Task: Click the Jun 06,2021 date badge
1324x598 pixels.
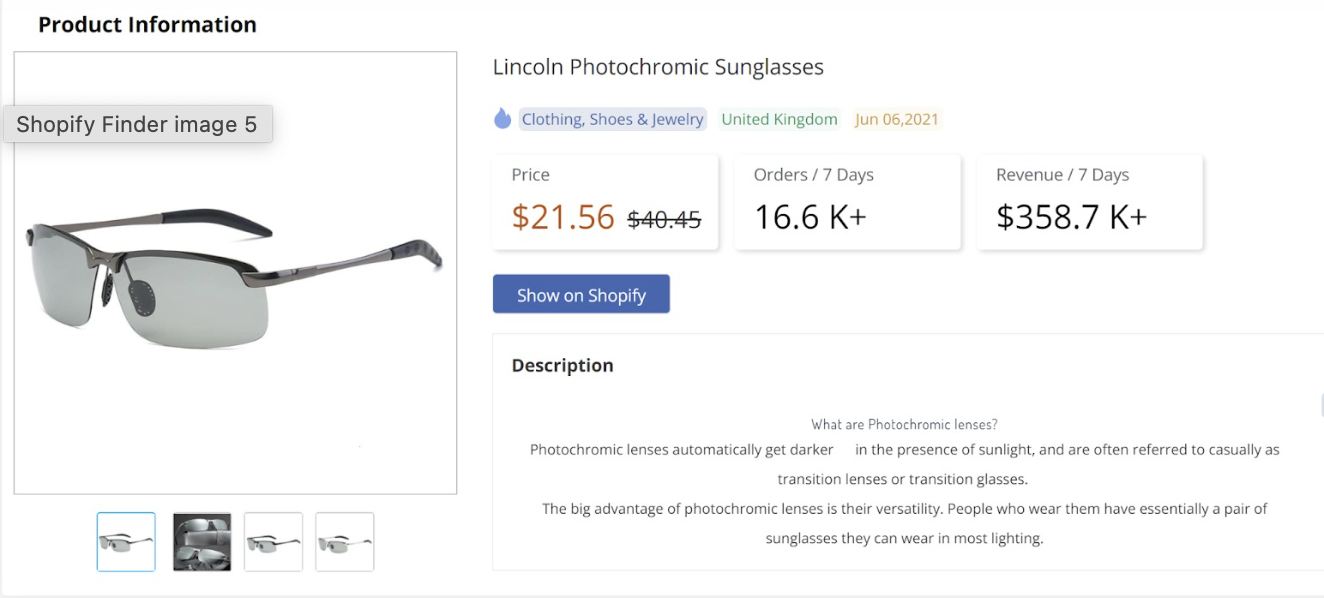Action: [x=897, y=118]
